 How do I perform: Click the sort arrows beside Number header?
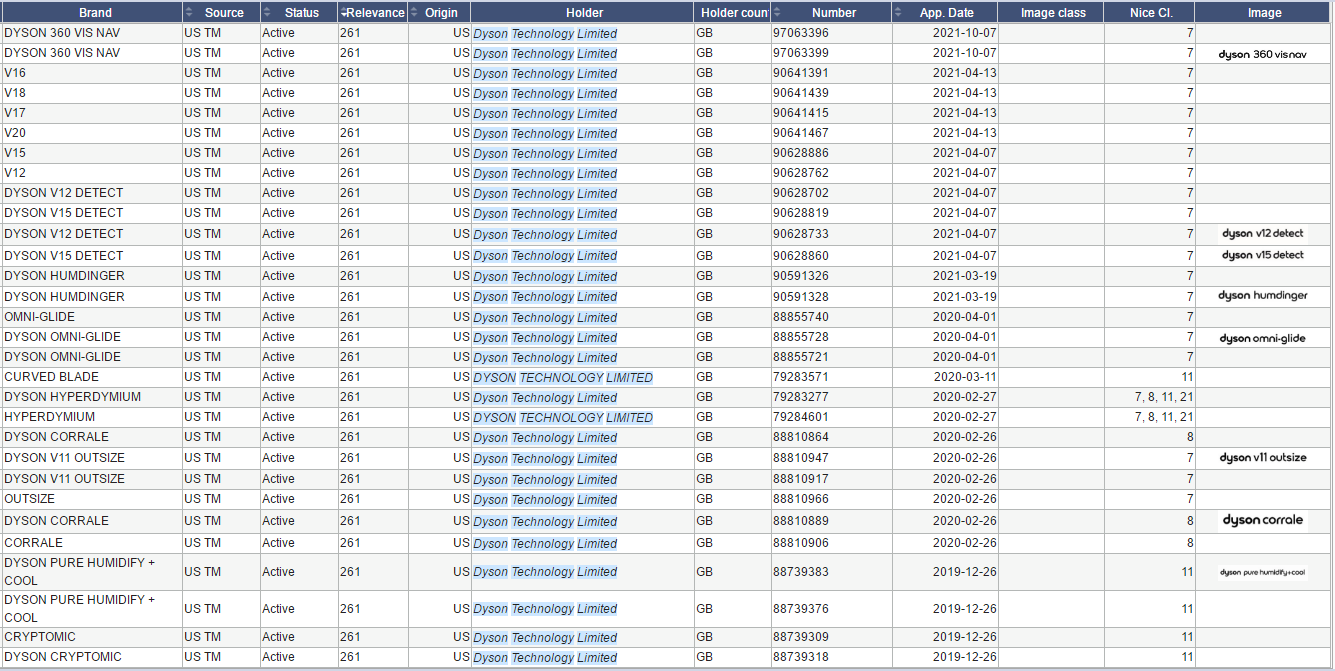(x=778, y=12)
